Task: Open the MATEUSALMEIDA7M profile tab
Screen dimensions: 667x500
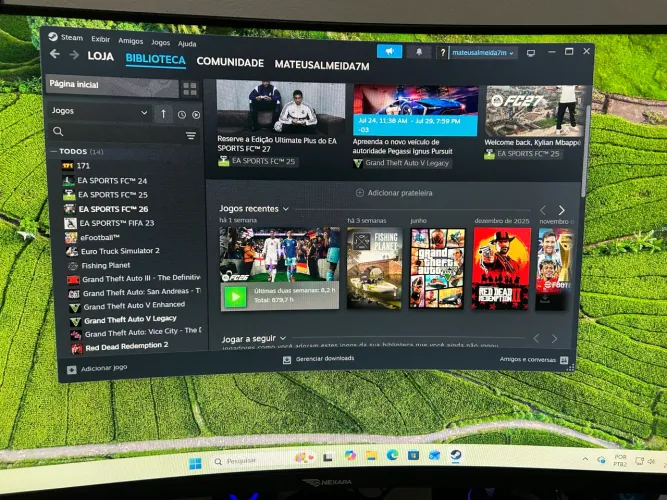Action: pyautogui.click(x=322, y=65)
